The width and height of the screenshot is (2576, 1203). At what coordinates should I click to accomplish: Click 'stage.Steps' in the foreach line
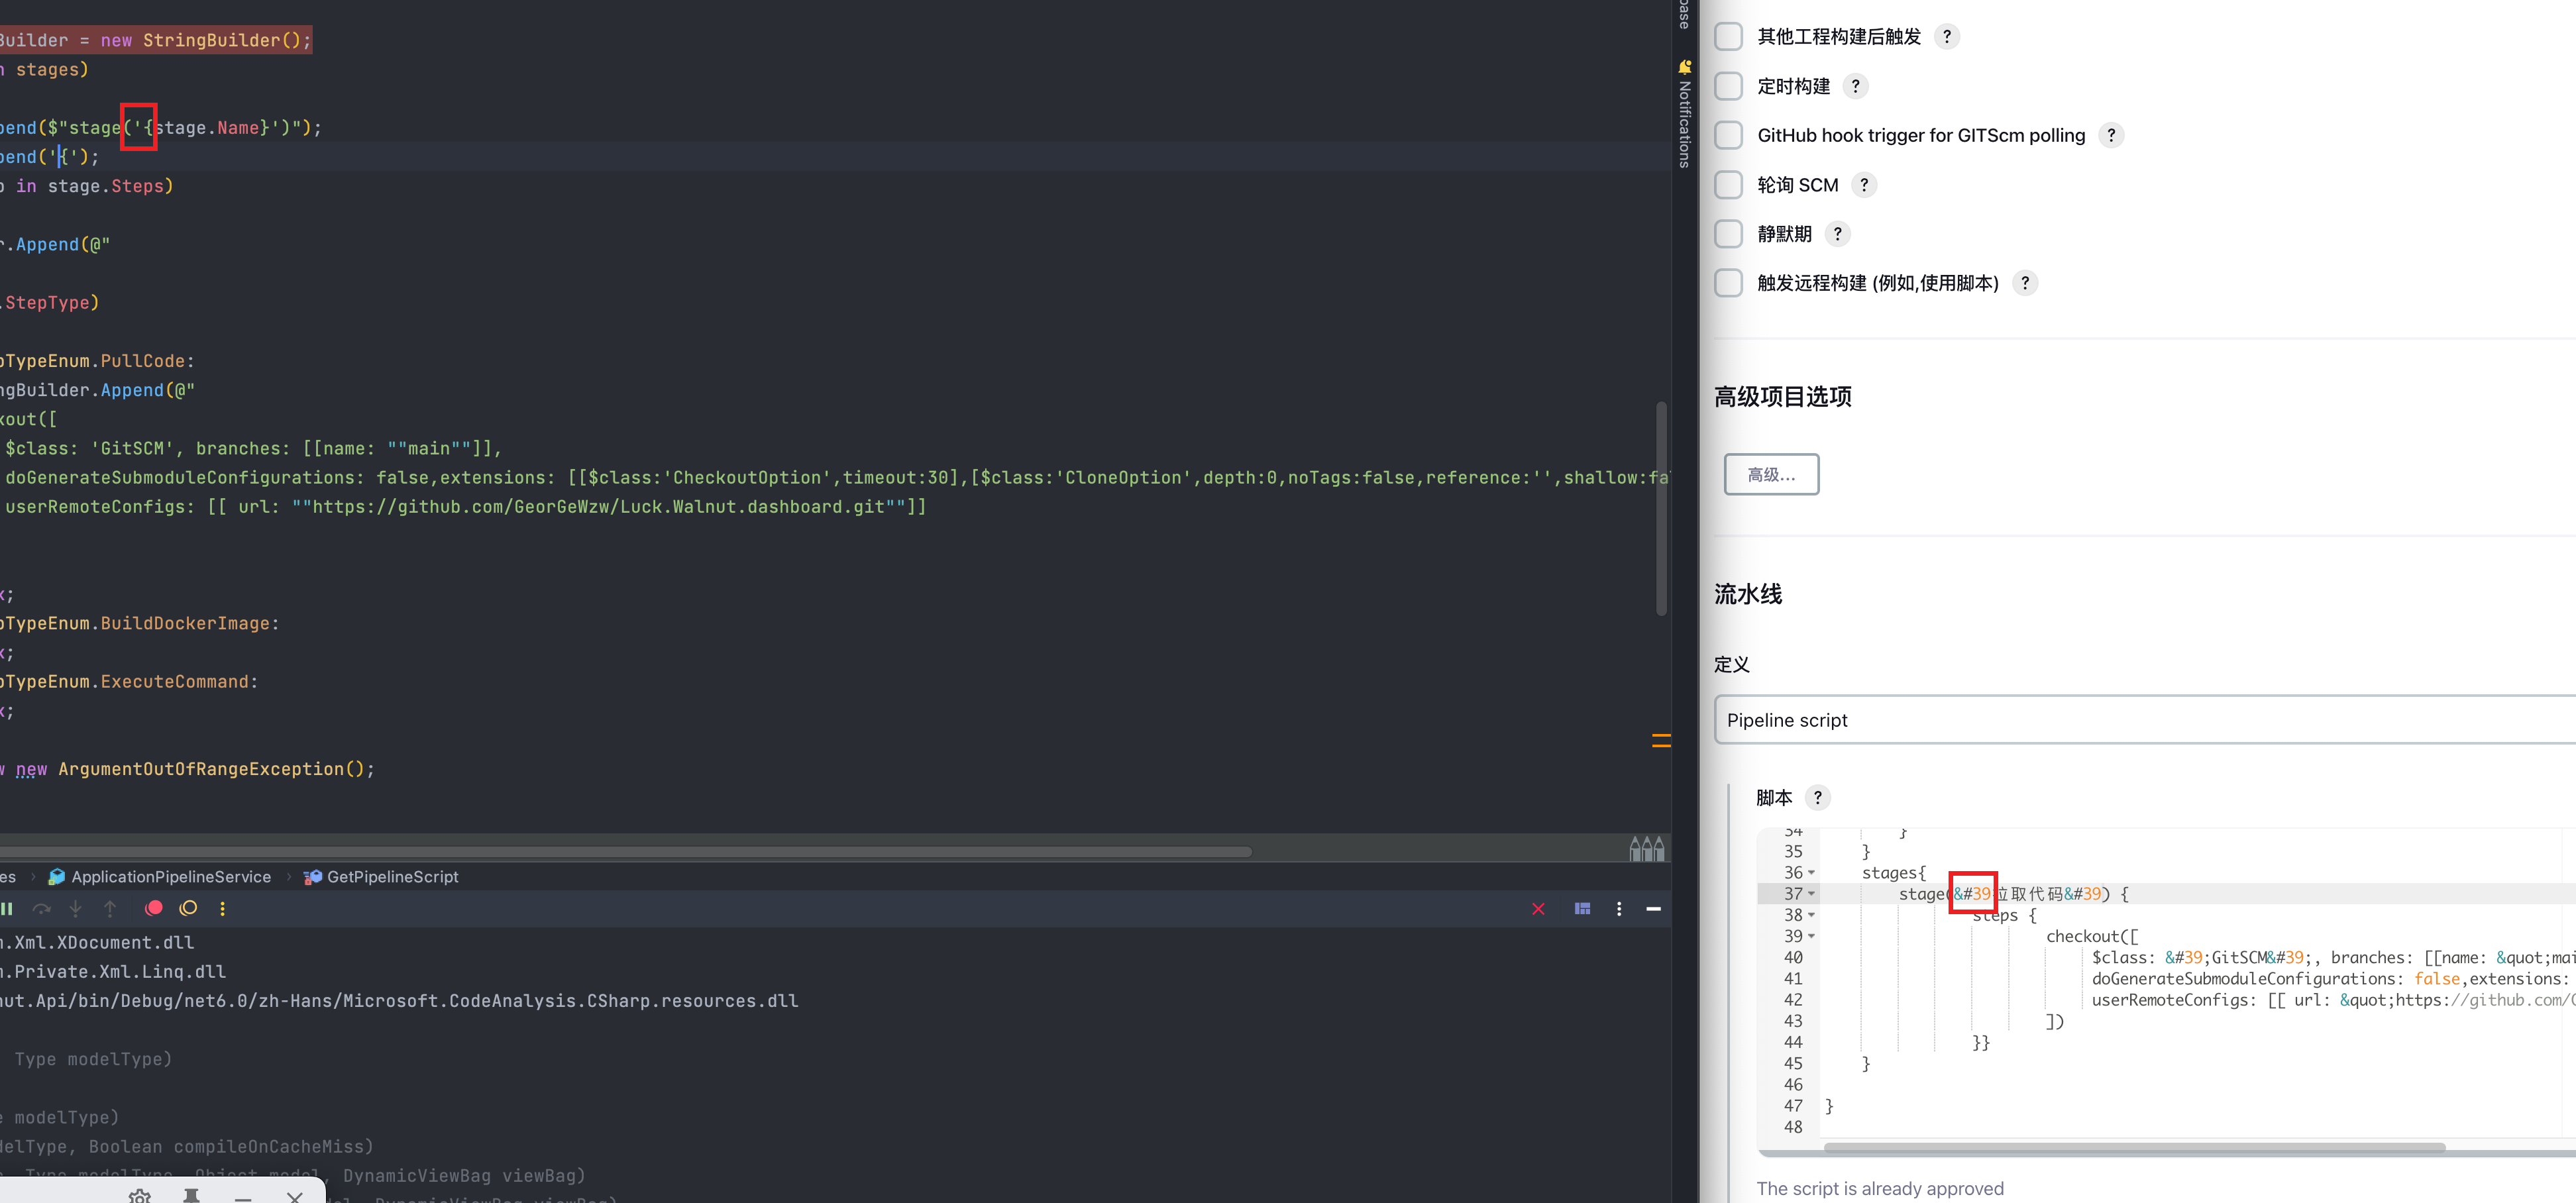click(x=107, y=186)
